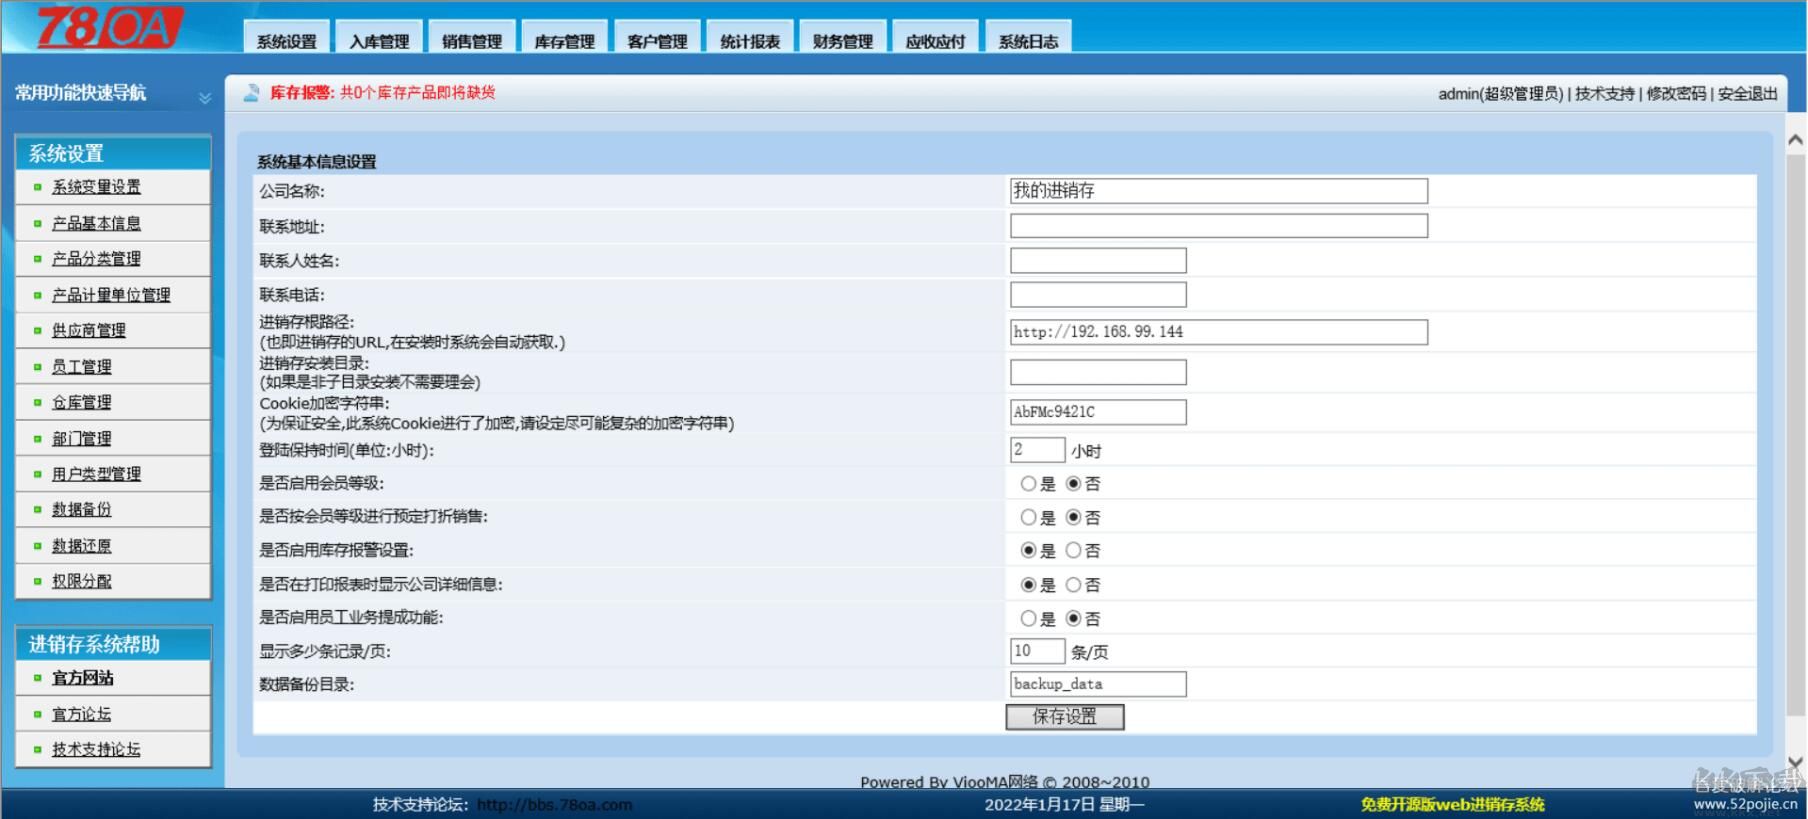Image resolution: width=1808 pixels, height=819 pixels.
Task: Click the 公司名称 input field
Action: 1218,191
